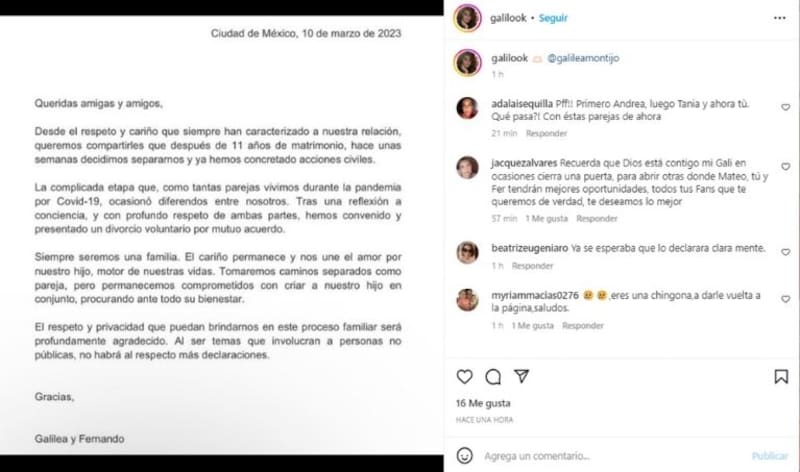
Task: Open the three-dots options menu
Action: click(780, 18)
